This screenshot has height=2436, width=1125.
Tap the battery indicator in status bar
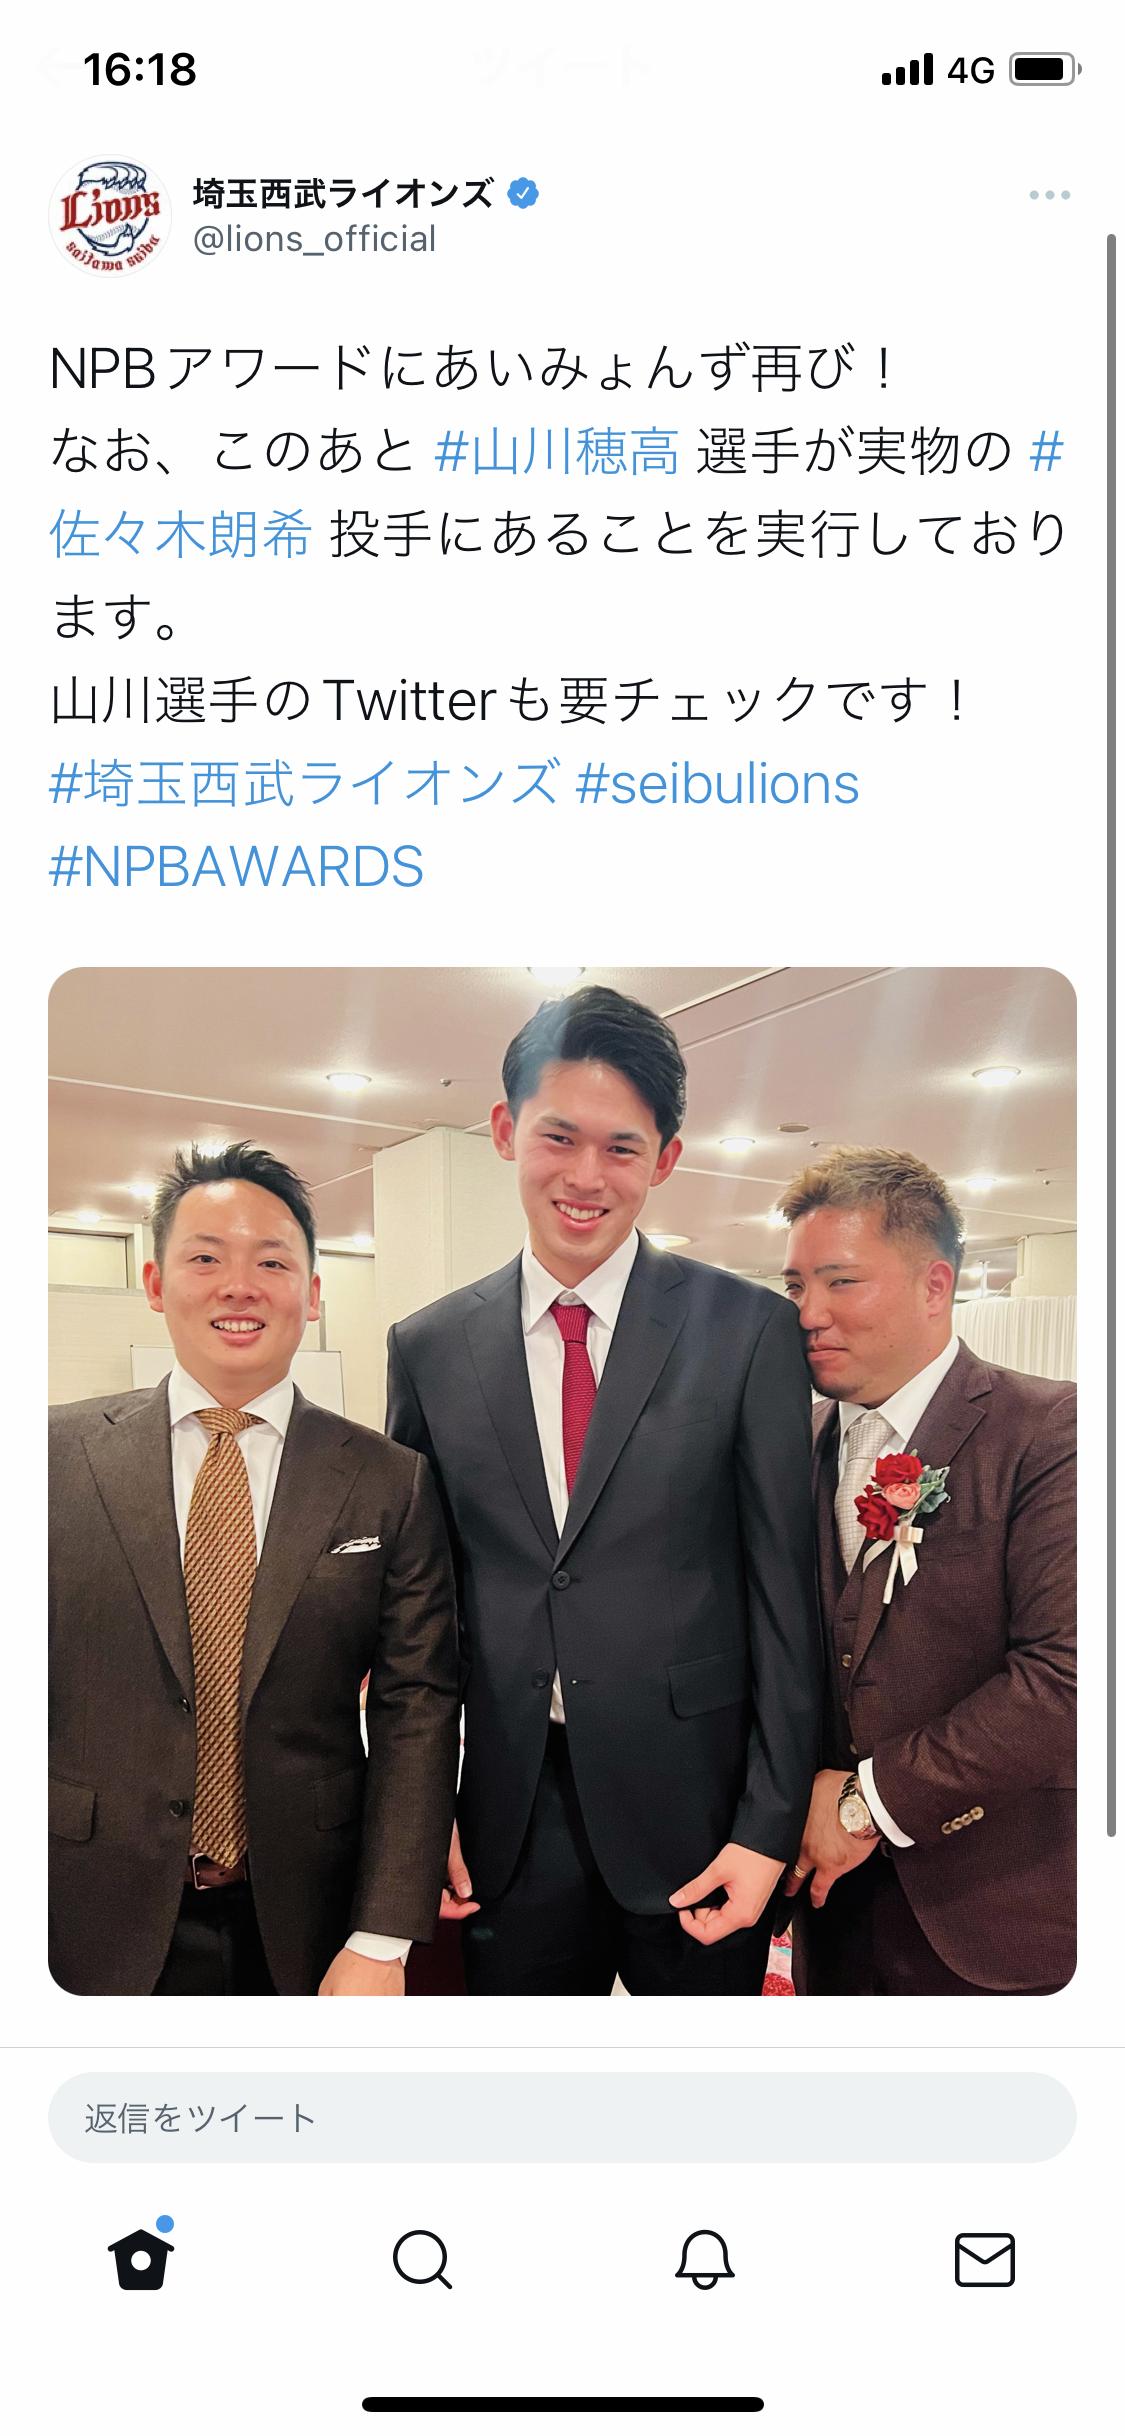click(x=1045, y=70)
